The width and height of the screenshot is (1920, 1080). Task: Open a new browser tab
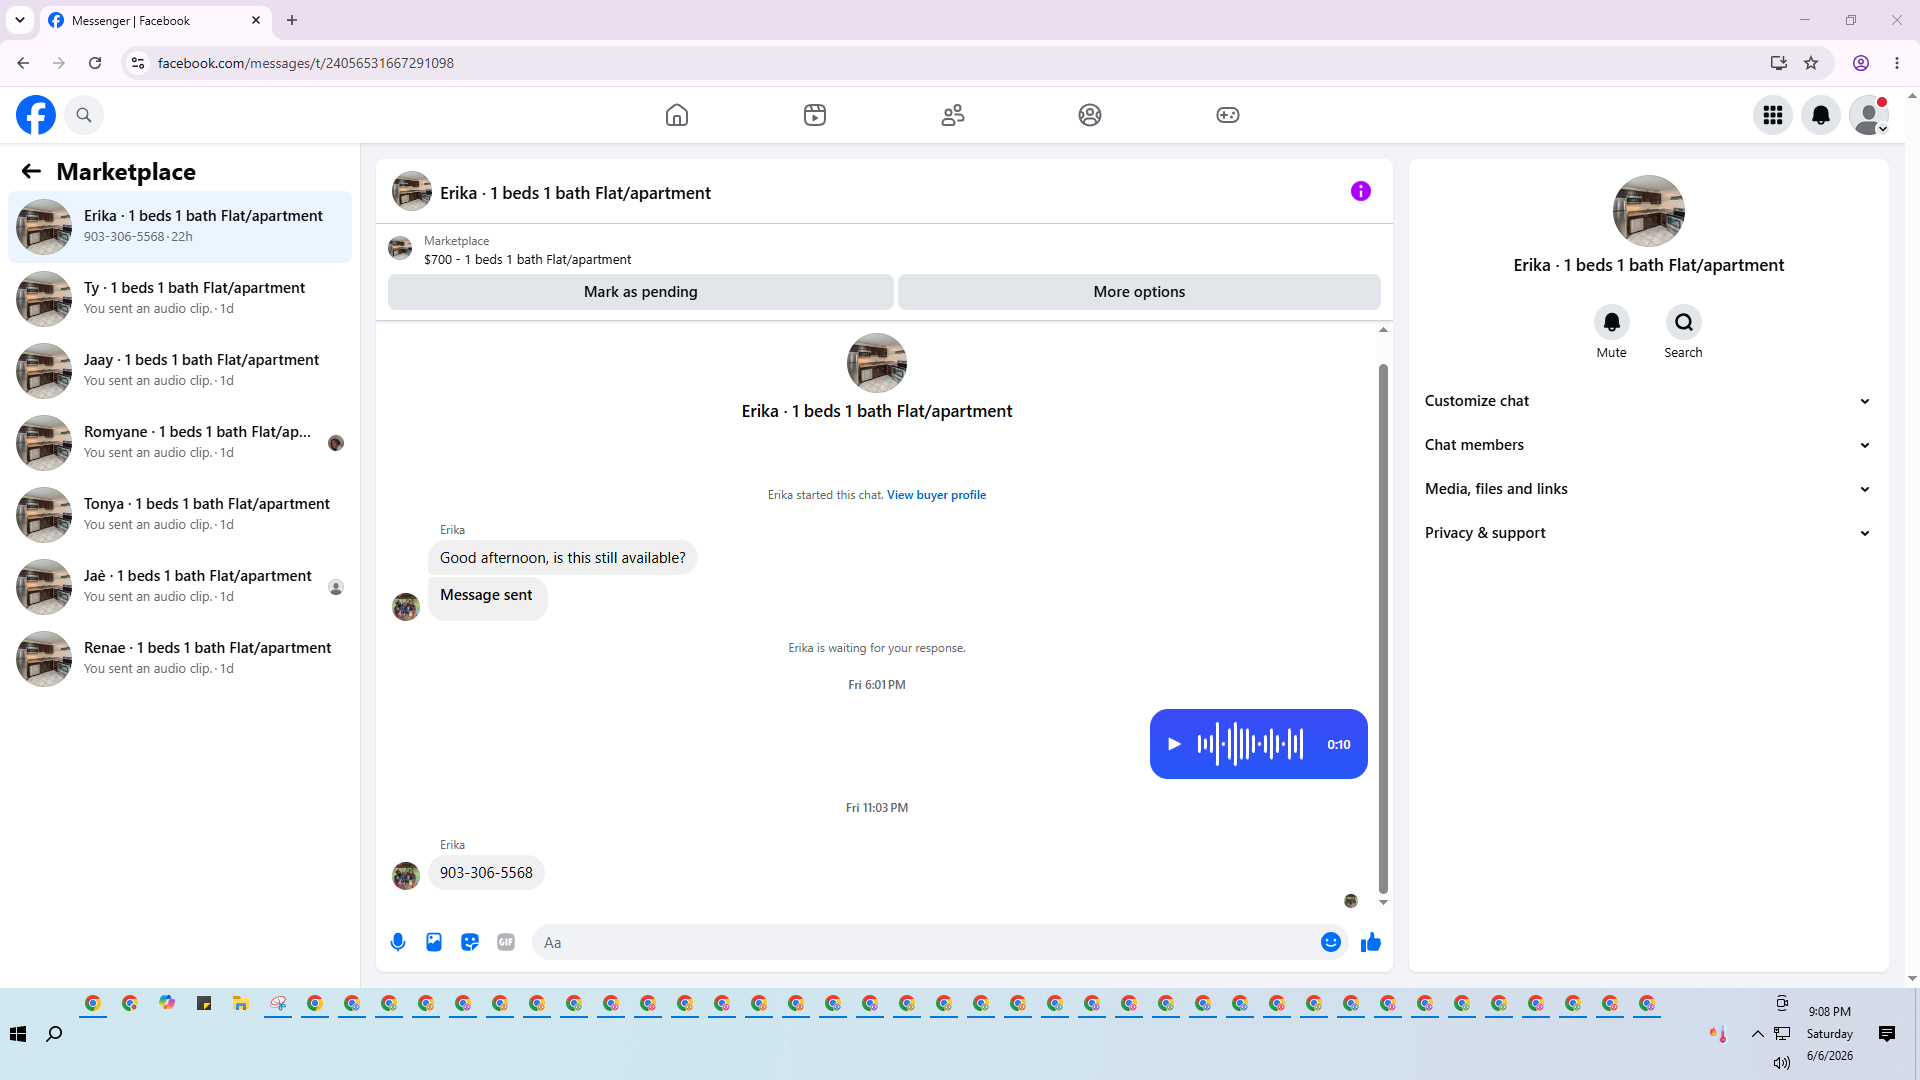point(292,20)
